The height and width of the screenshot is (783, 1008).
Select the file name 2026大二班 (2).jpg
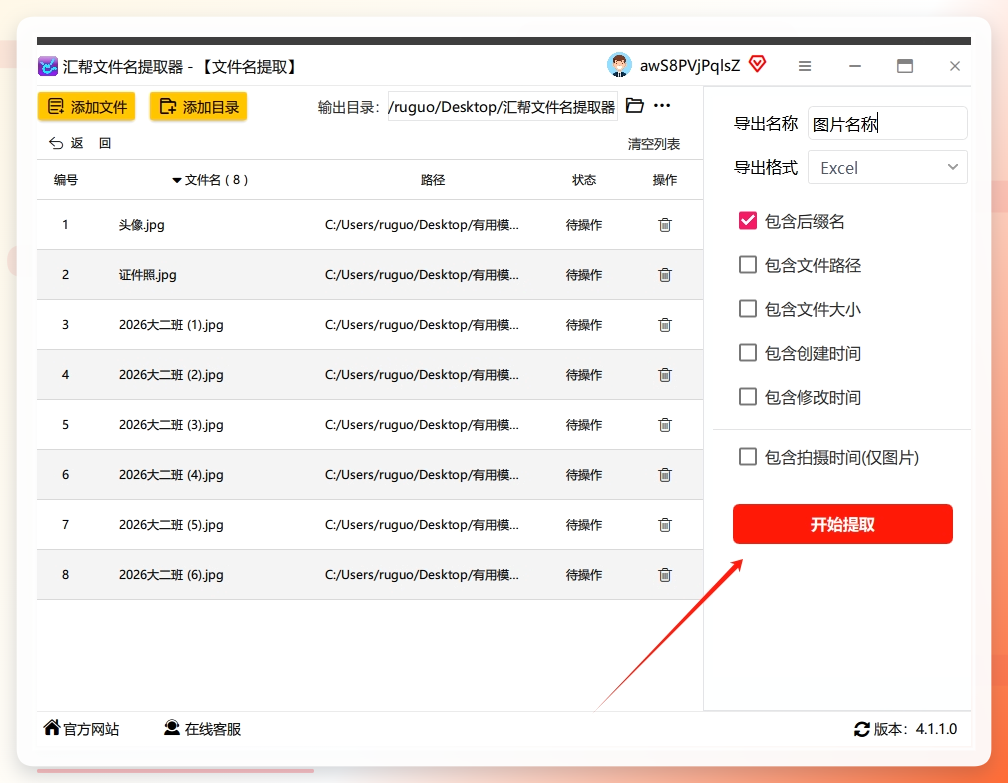coord(171,375)
